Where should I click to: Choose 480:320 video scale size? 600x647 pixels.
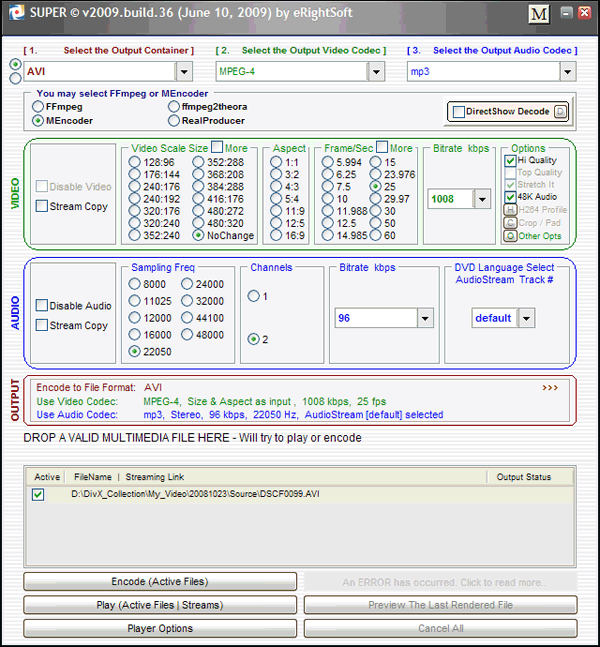[x=198, y=223]
